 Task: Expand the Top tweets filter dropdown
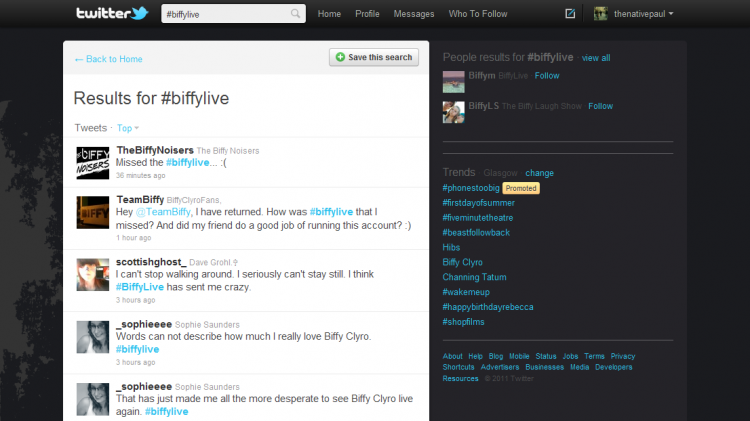pos(128,128)
